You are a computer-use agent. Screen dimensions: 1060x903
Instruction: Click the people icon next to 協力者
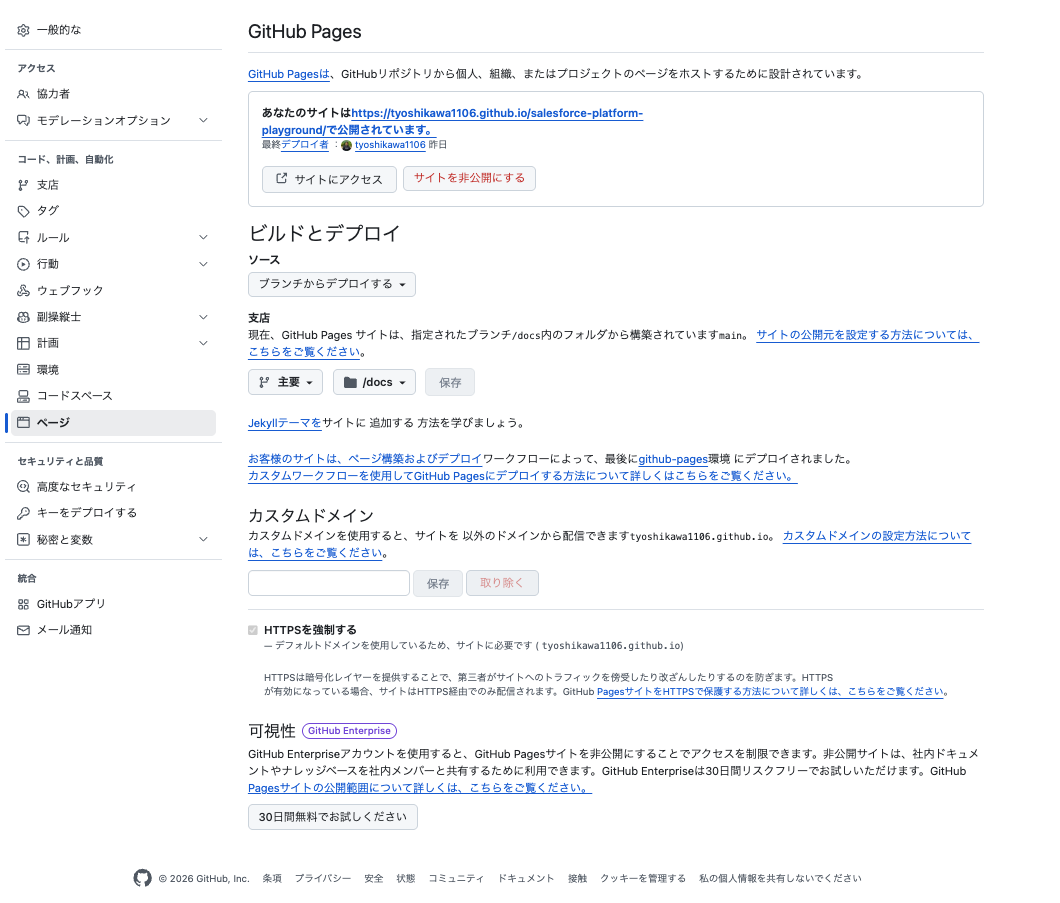coord(24,94)
